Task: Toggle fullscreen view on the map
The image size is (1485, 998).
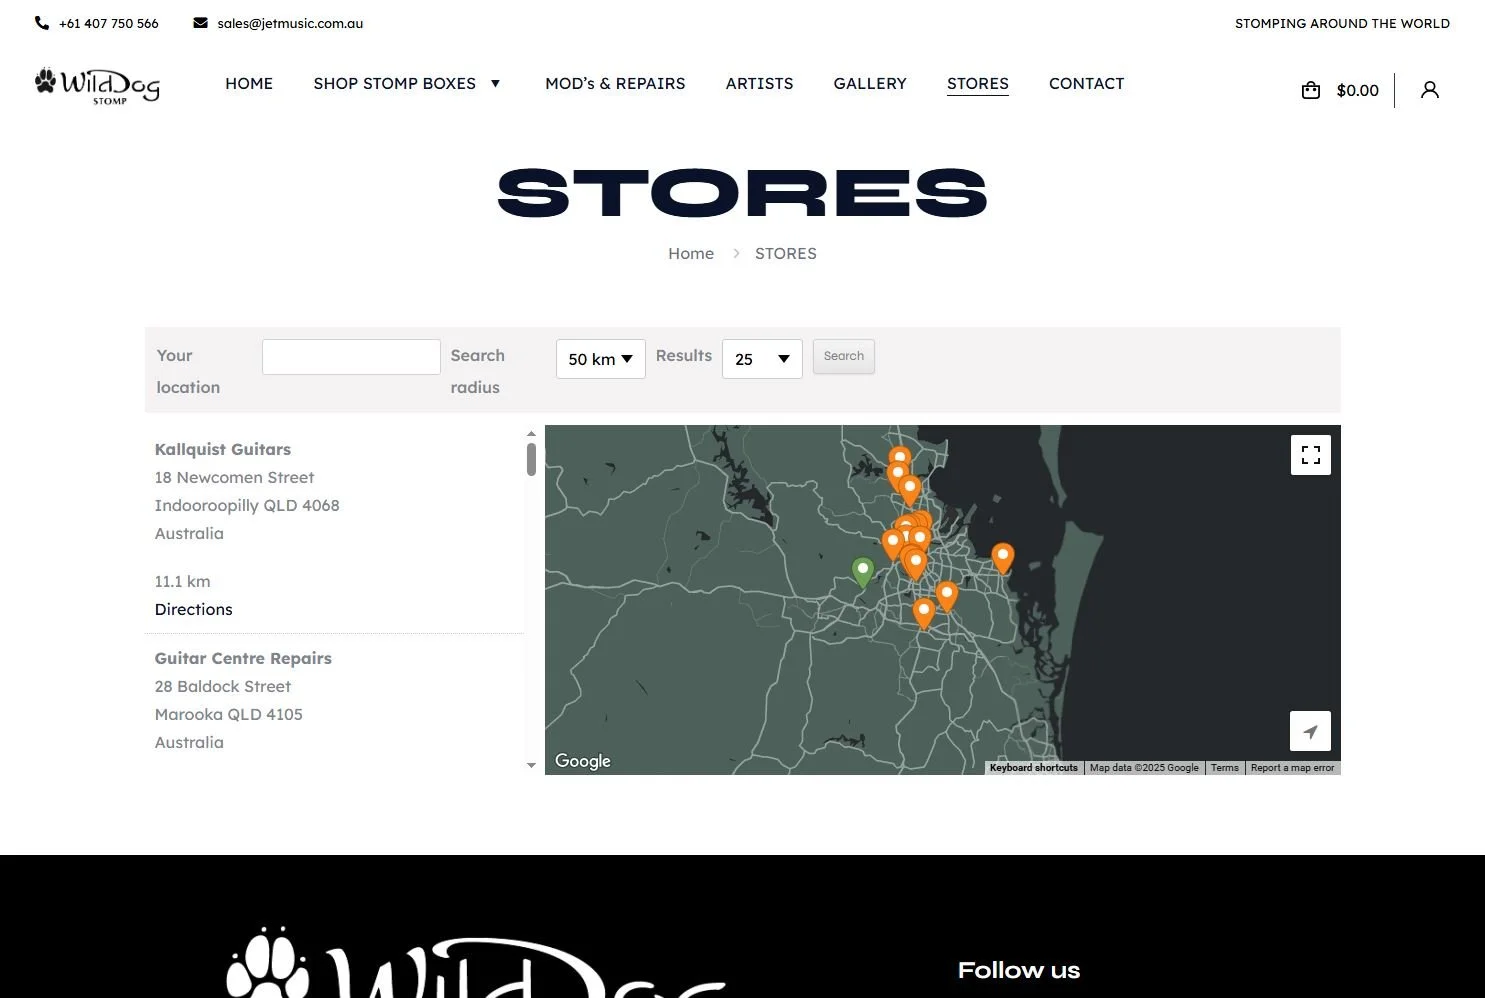Action: [x=1311, y=455]
